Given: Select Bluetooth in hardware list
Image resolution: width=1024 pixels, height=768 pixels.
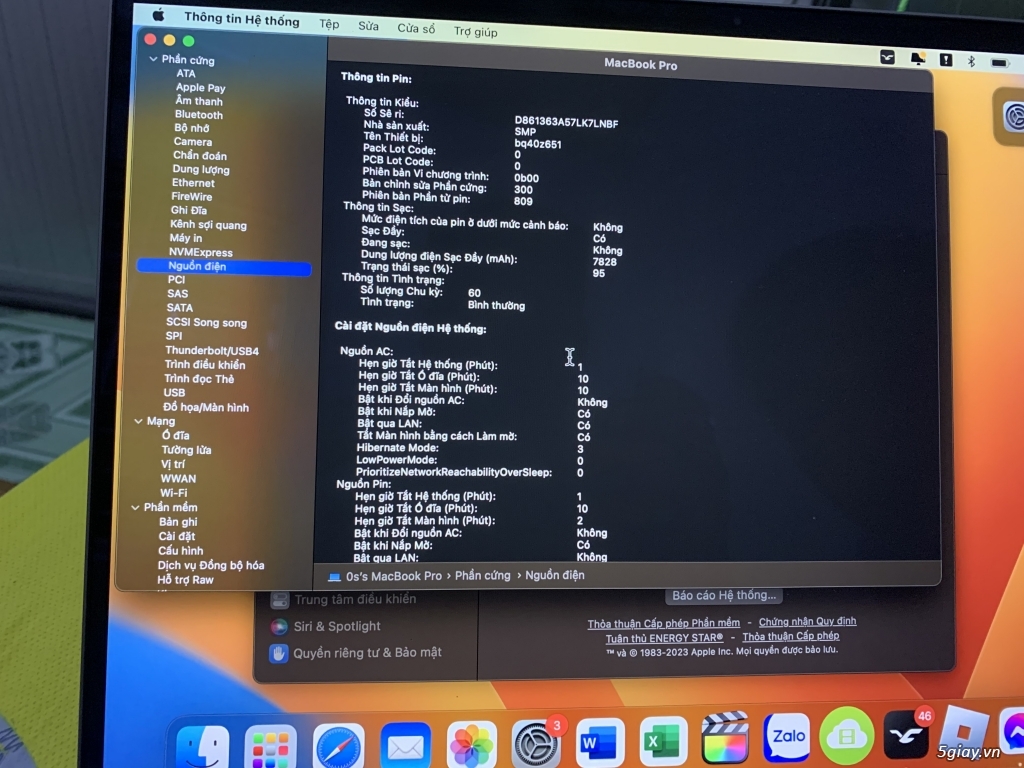Looking at the screenshot, I should 199,114.
